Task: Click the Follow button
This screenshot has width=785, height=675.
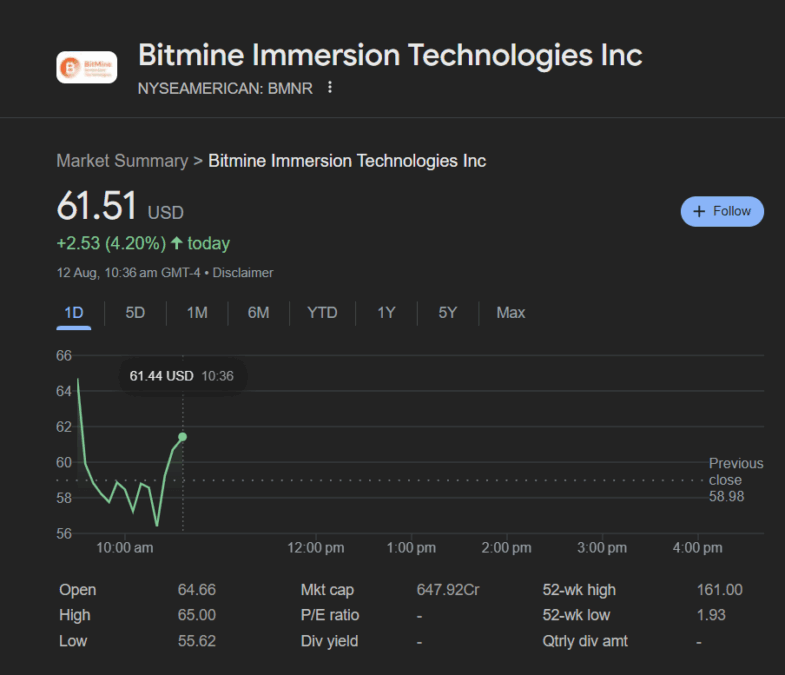Action: click(722, 211)
